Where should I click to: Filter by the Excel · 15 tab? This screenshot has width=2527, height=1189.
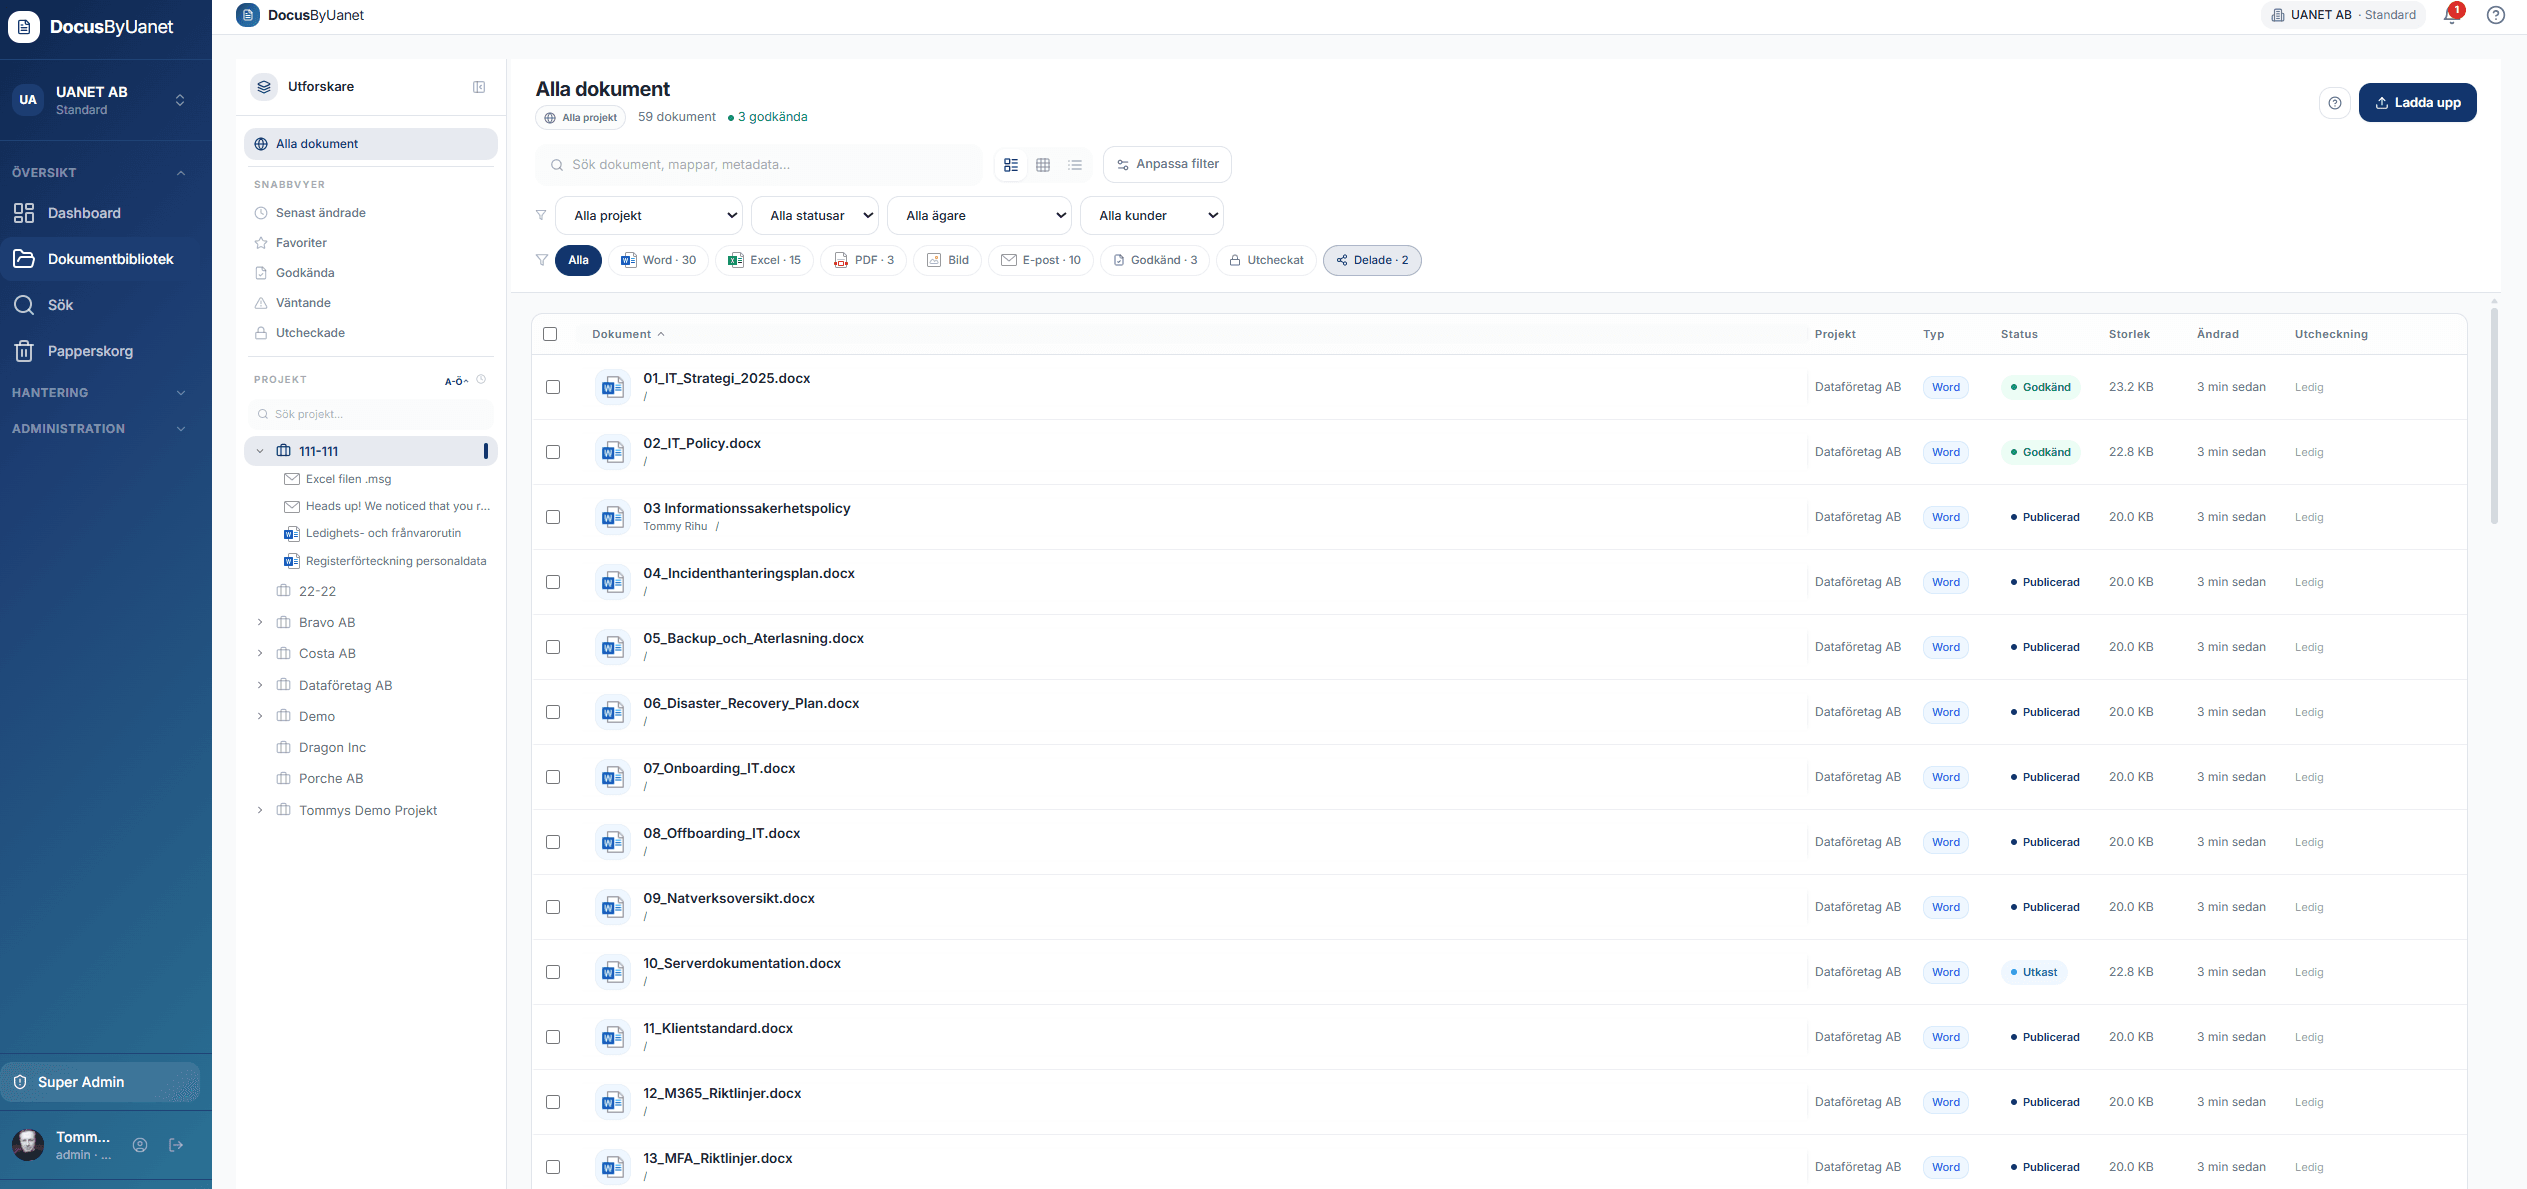[764, 260]
